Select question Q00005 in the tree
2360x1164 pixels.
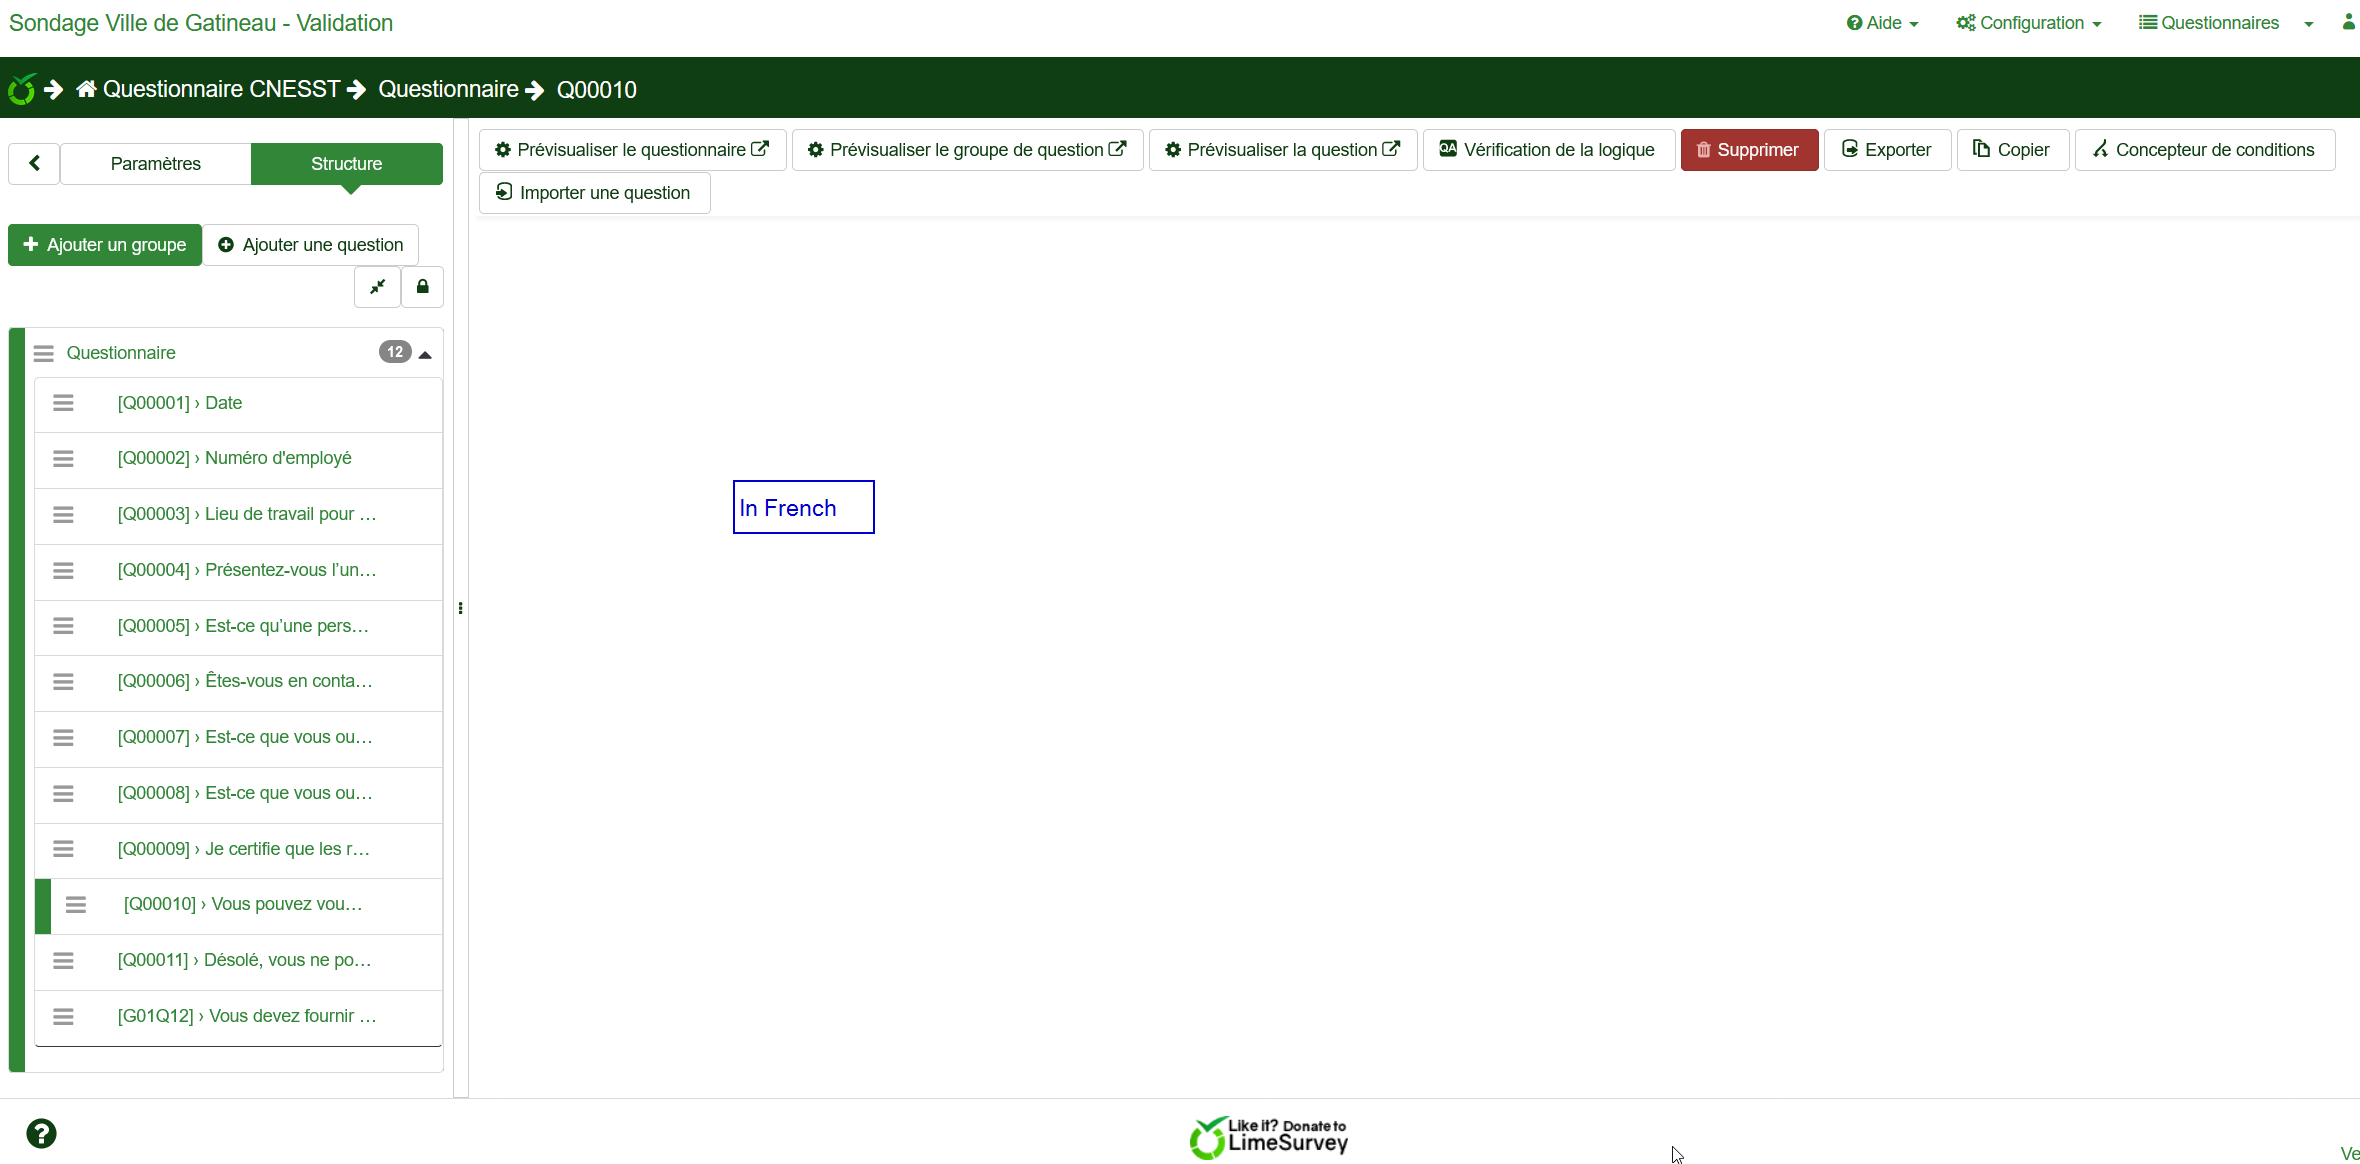click(x=243, y=626)
